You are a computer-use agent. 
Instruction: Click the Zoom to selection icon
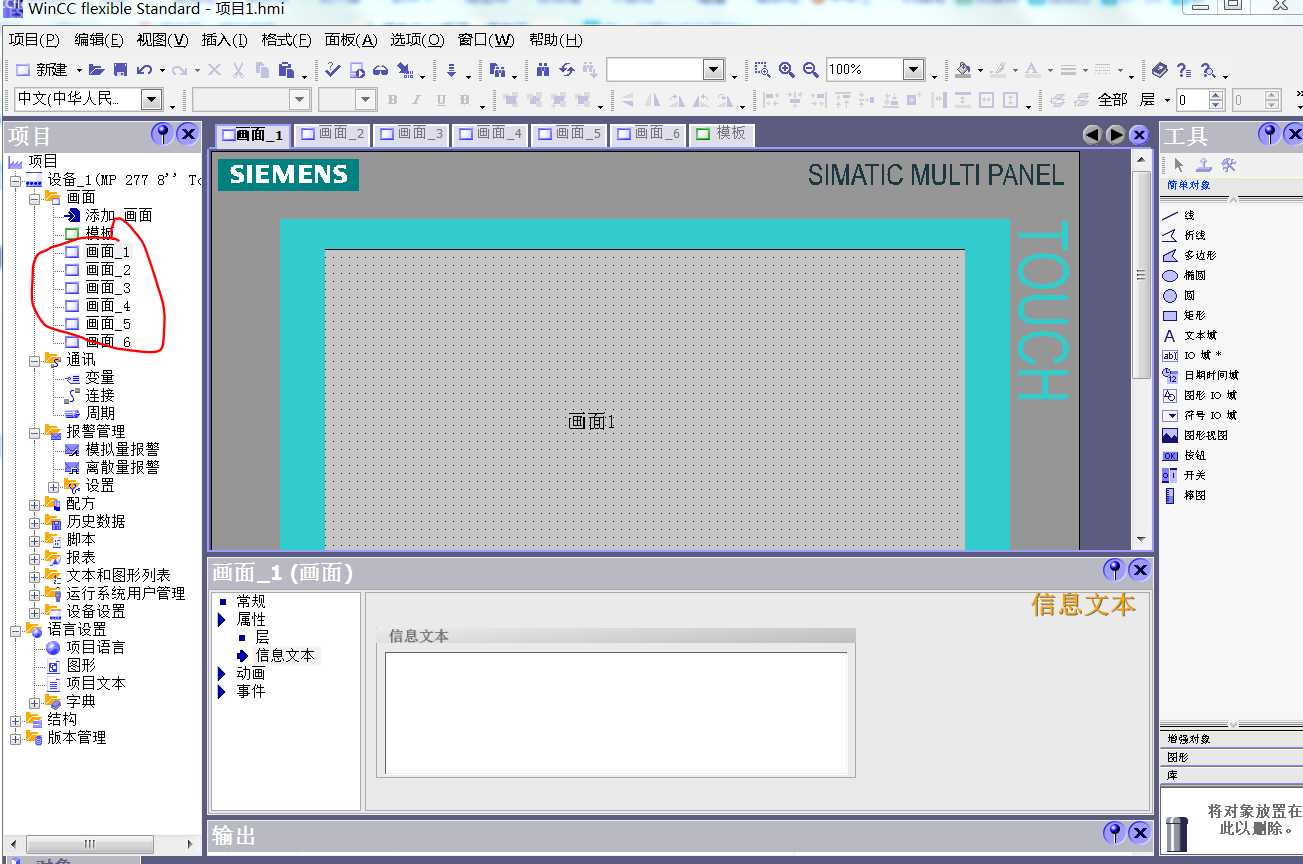coord(762,70)
